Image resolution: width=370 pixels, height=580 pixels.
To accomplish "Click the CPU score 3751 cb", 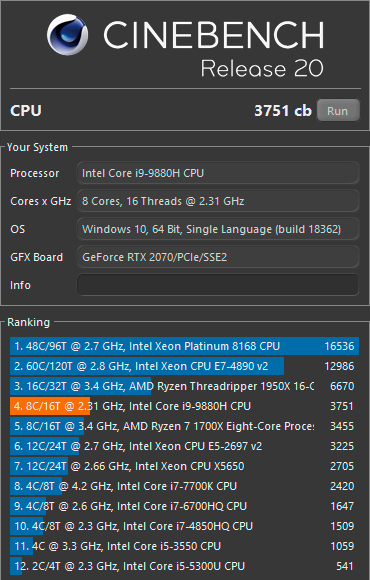I will coord(283,111).
